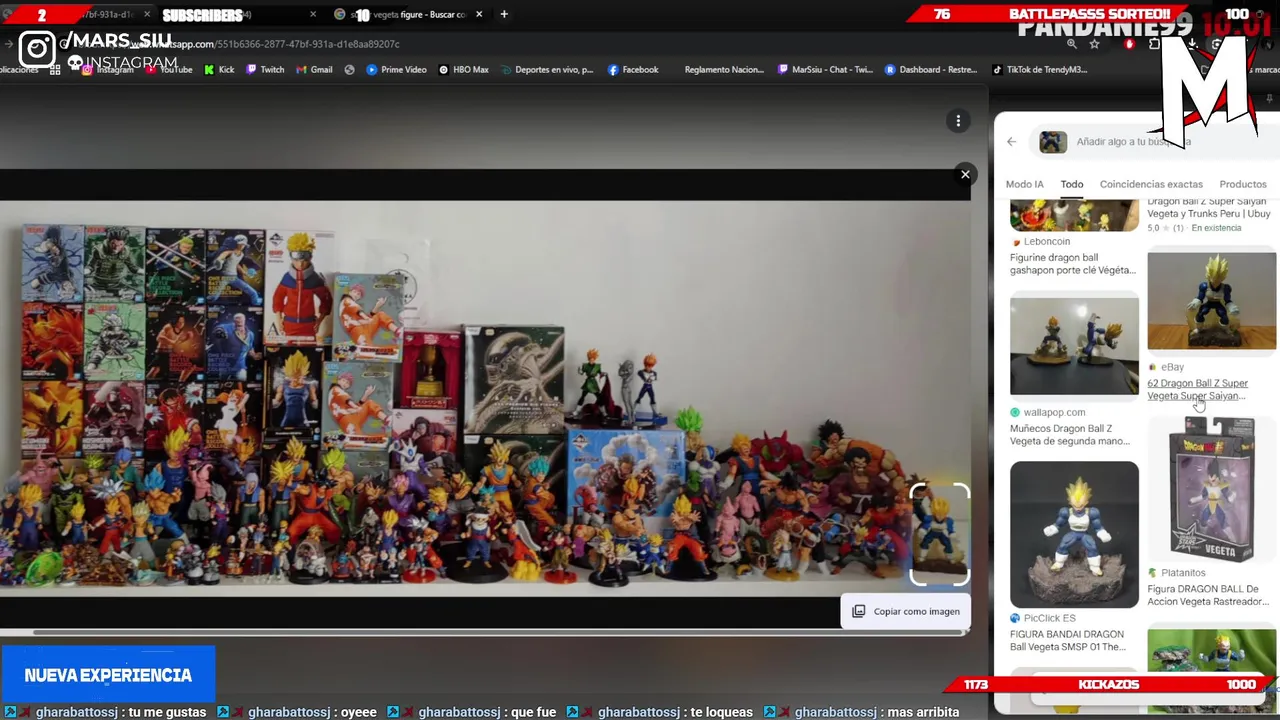Open PicClick 'FIGURA BANDAI DRAGON Ball Vegeta' result

1068,640
